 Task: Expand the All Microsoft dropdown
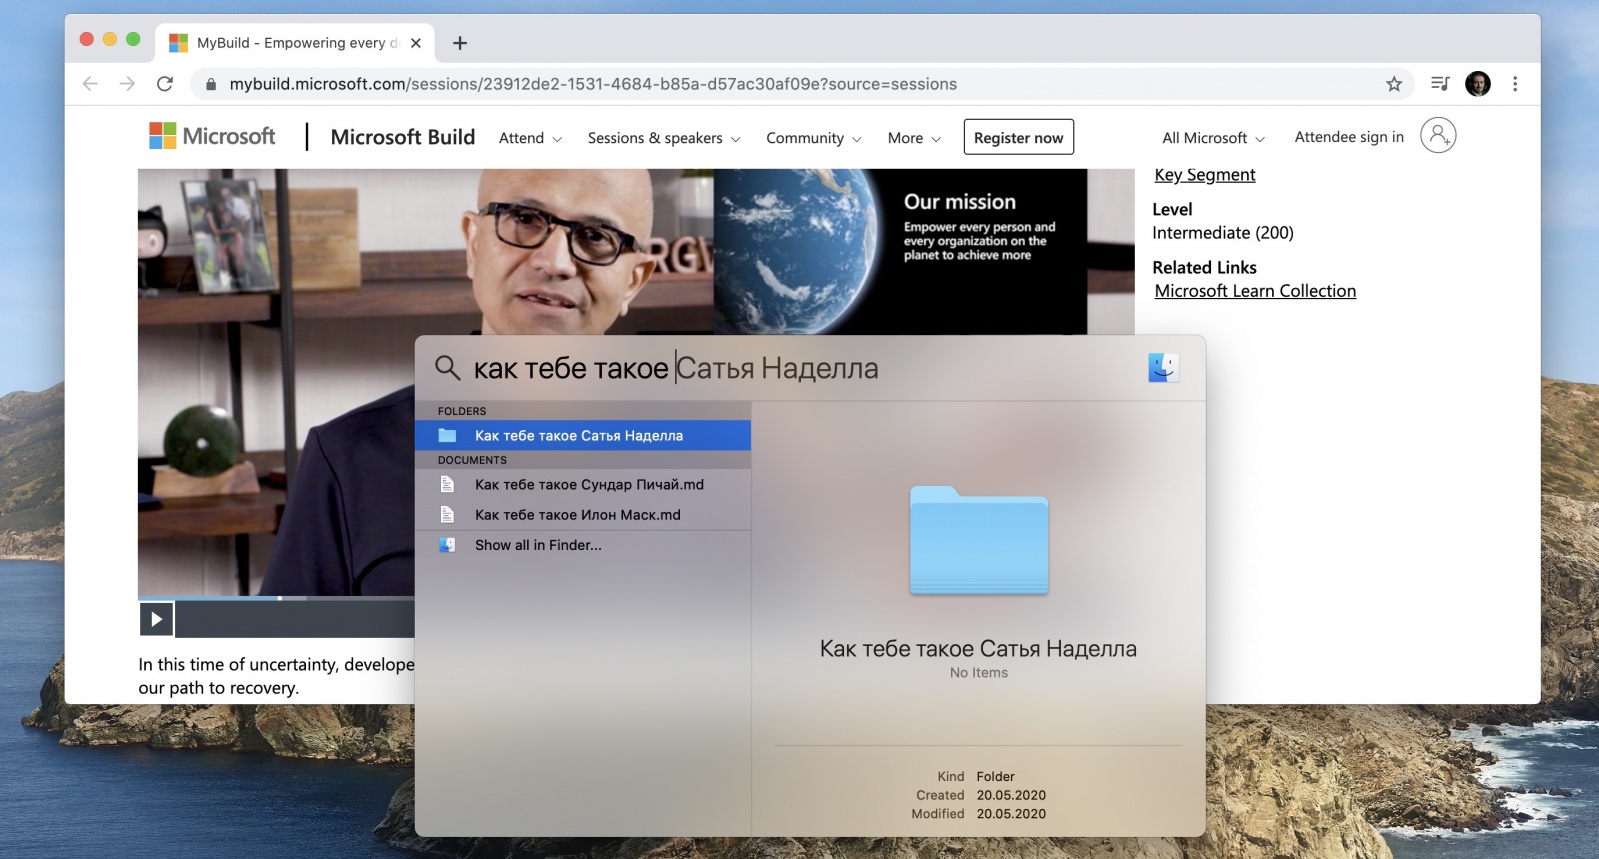[x=1213, y=138]
